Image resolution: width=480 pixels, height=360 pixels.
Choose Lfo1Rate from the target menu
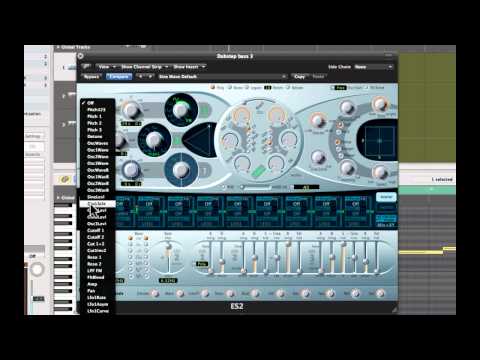pyautogui.click(x=97, y=297)
